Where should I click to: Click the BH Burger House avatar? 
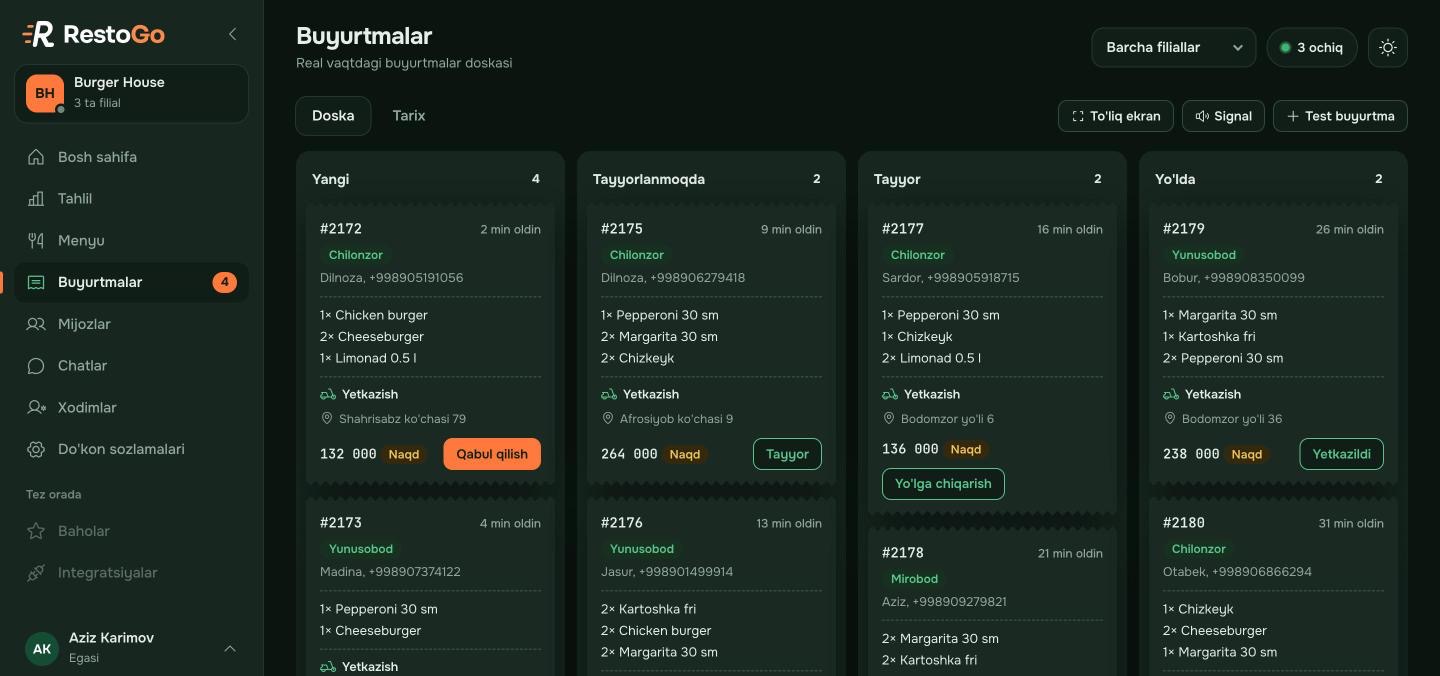coord(45,93)
